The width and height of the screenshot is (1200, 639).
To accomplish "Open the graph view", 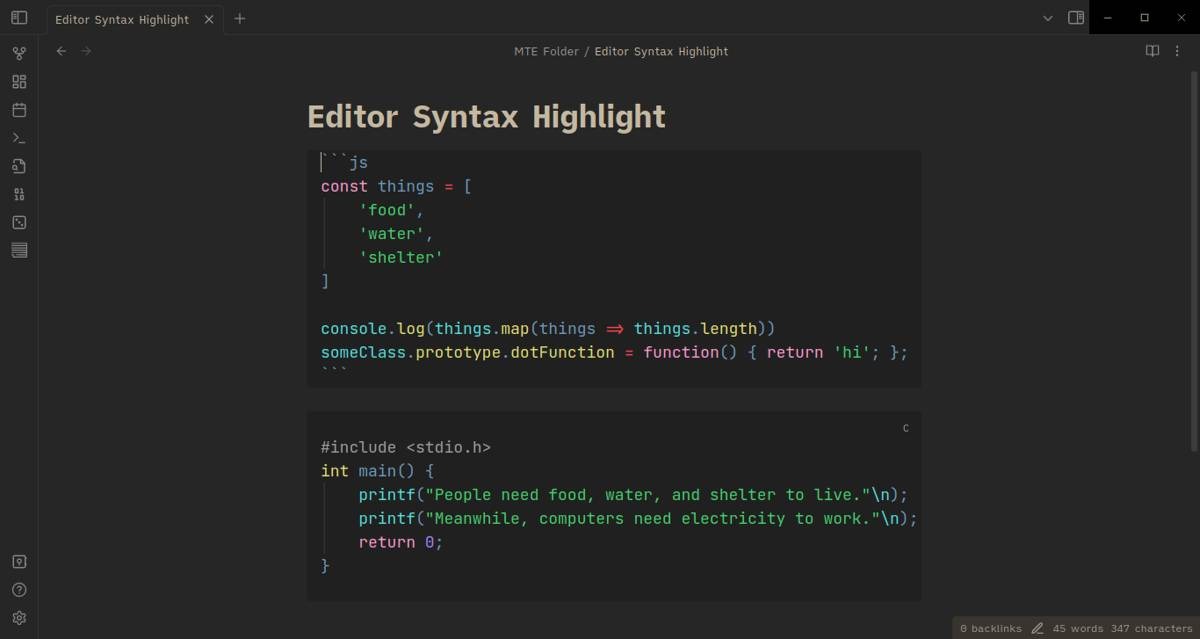I will 19,52.
